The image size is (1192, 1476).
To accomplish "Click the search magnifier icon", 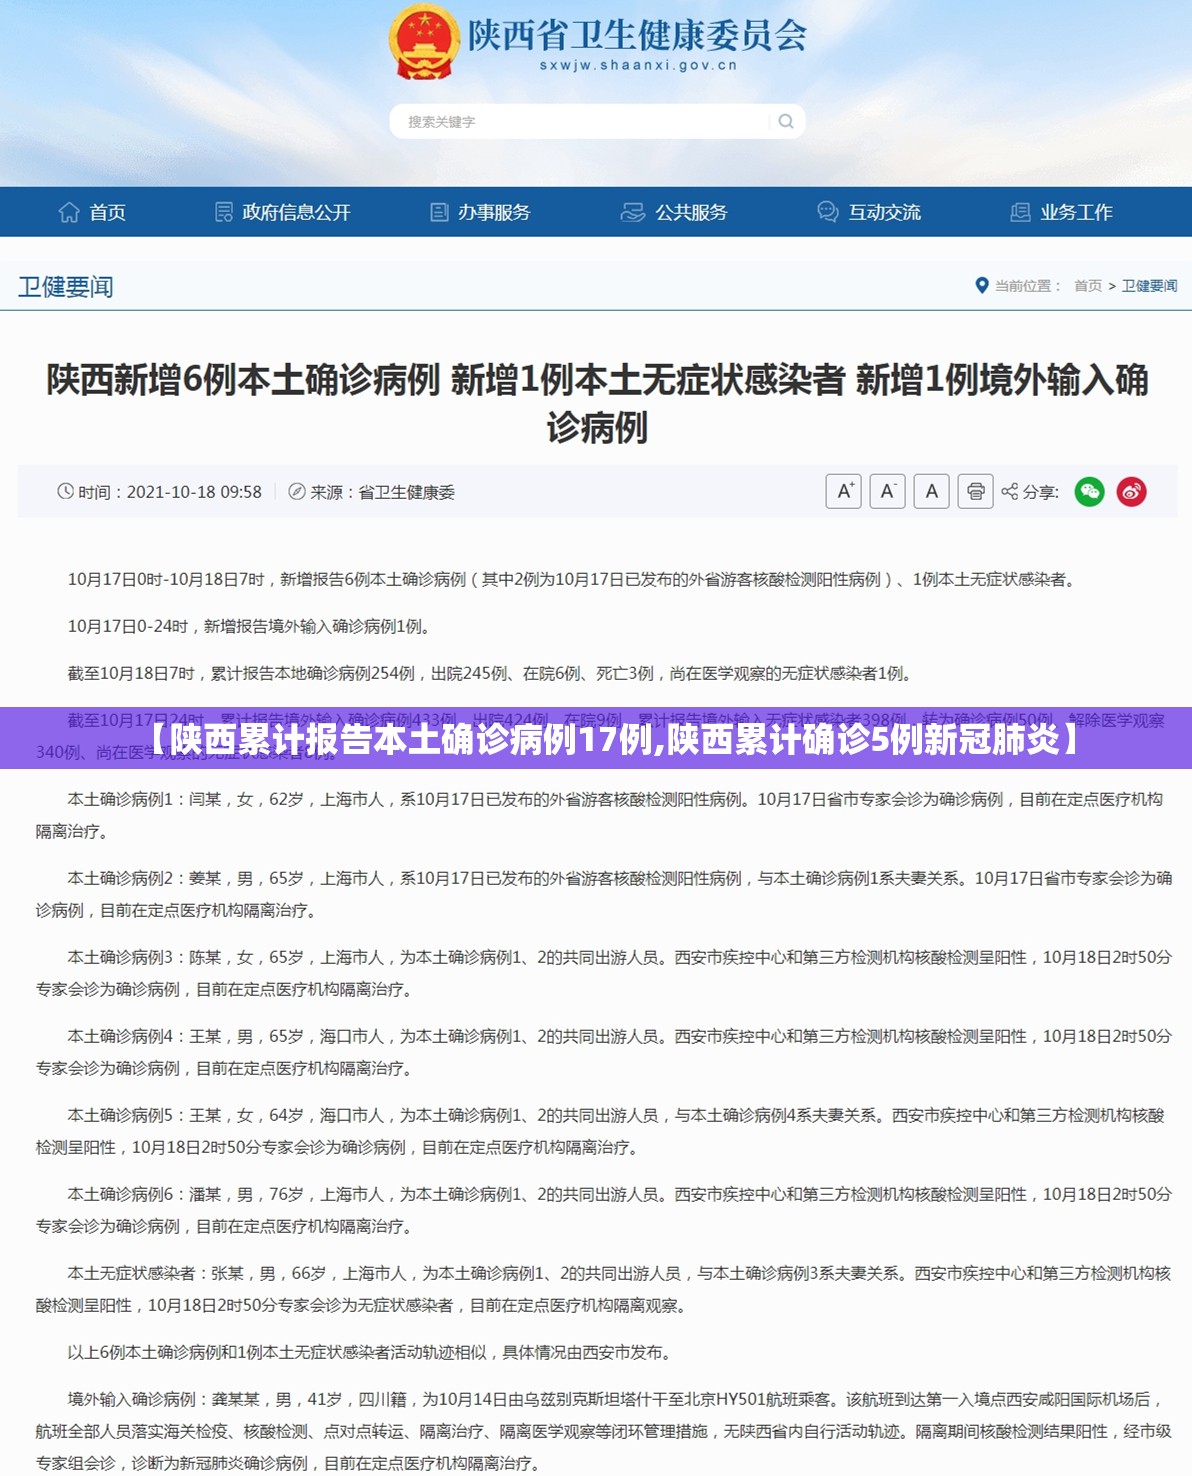I will tap(786, 121).
